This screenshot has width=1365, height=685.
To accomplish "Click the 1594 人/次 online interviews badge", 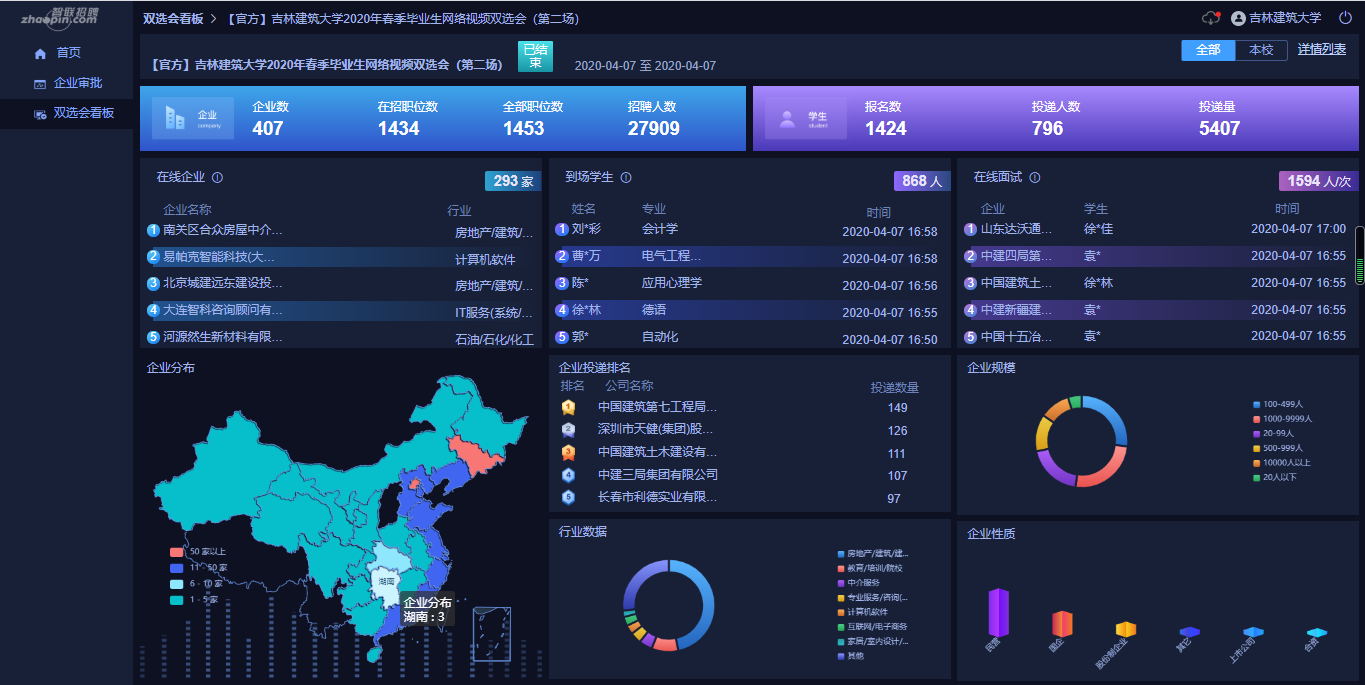I will coord(1319,181).
